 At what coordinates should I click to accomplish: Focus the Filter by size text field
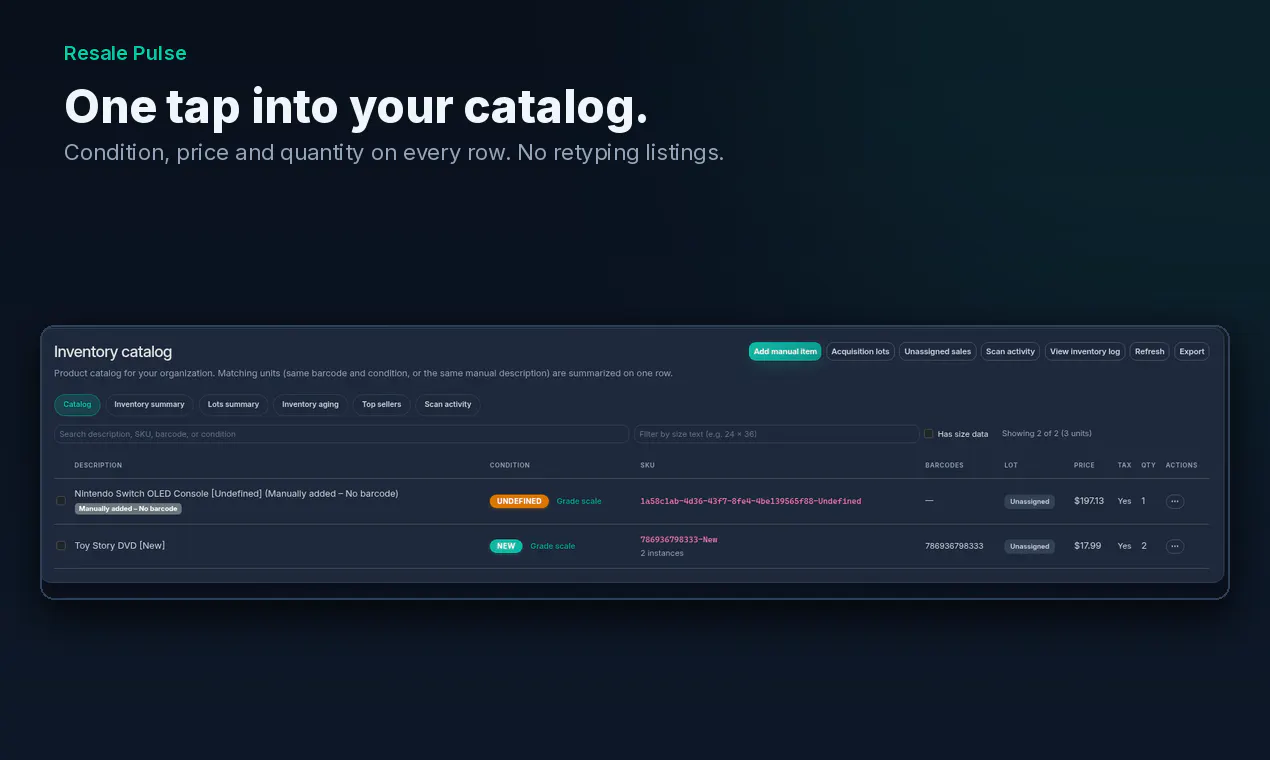point(776,434)
